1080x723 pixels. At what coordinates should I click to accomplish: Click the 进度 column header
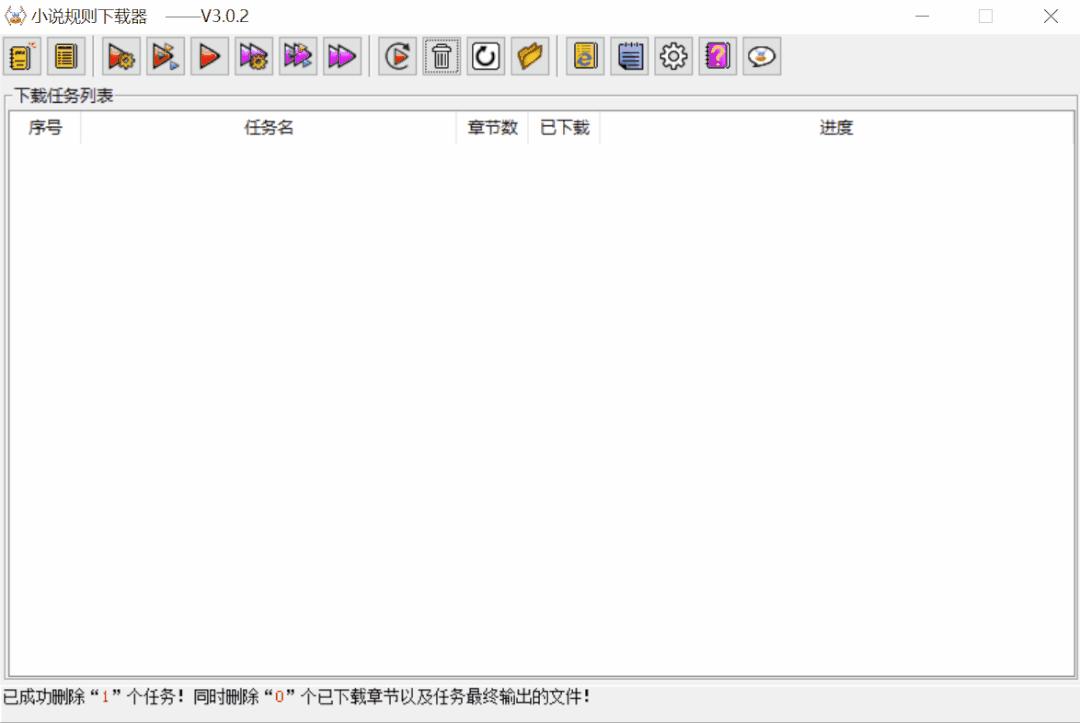pos(835,127)
